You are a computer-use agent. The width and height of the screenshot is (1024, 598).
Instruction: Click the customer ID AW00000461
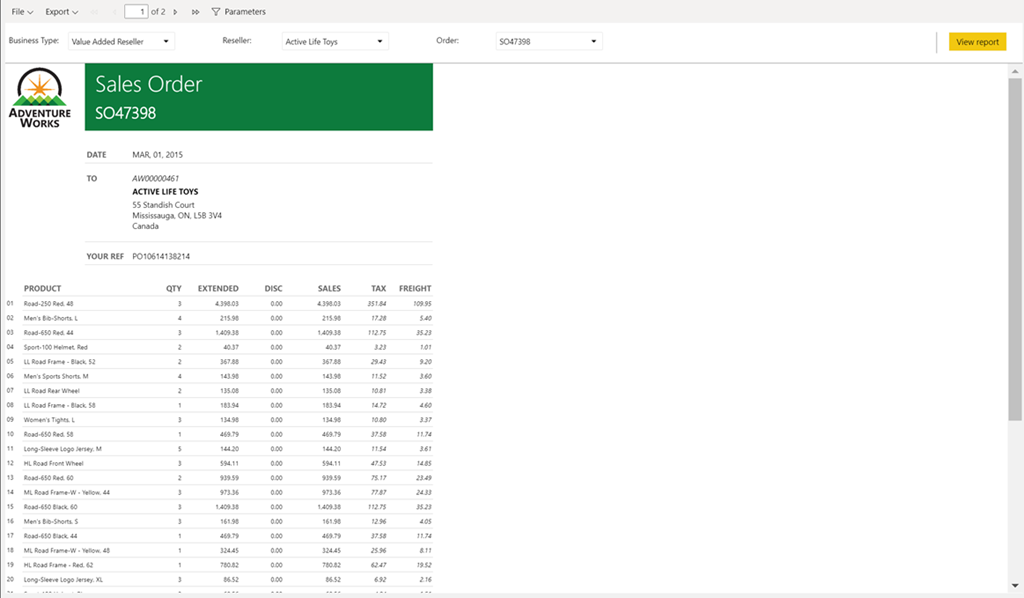155,178
